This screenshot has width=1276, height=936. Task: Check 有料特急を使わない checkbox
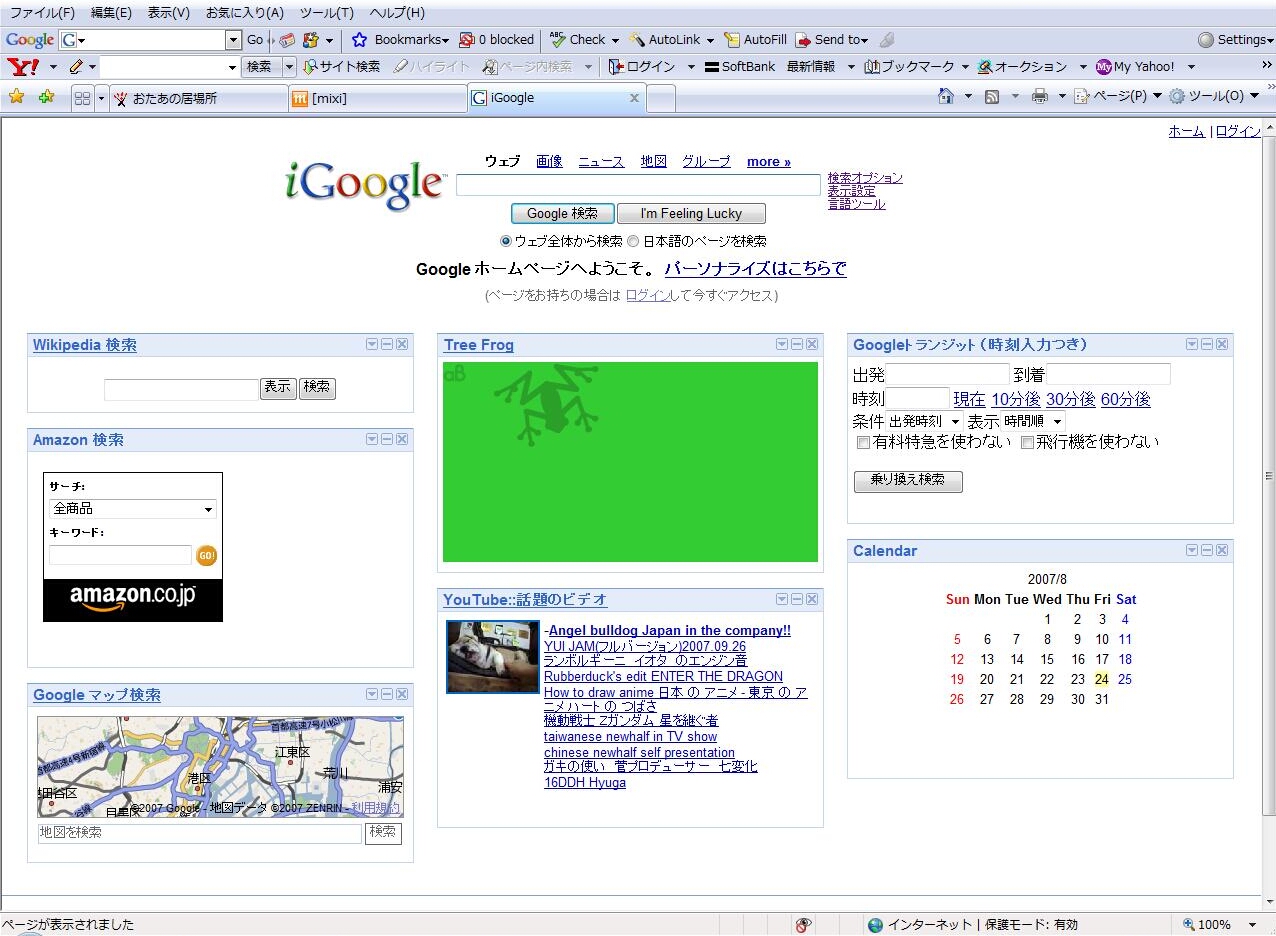863,442
